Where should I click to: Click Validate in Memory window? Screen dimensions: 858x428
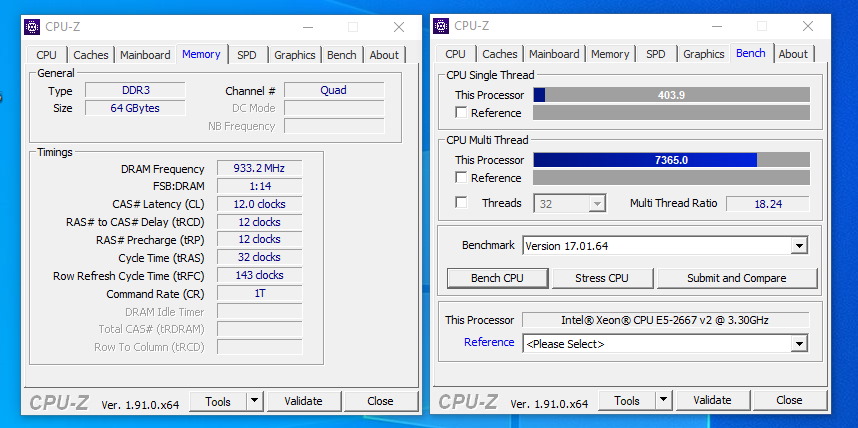click(x=304, y=401)
